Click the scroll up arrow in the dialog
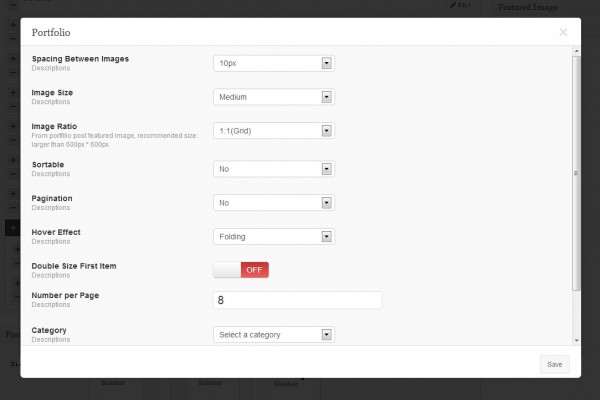 pos(576,51)
